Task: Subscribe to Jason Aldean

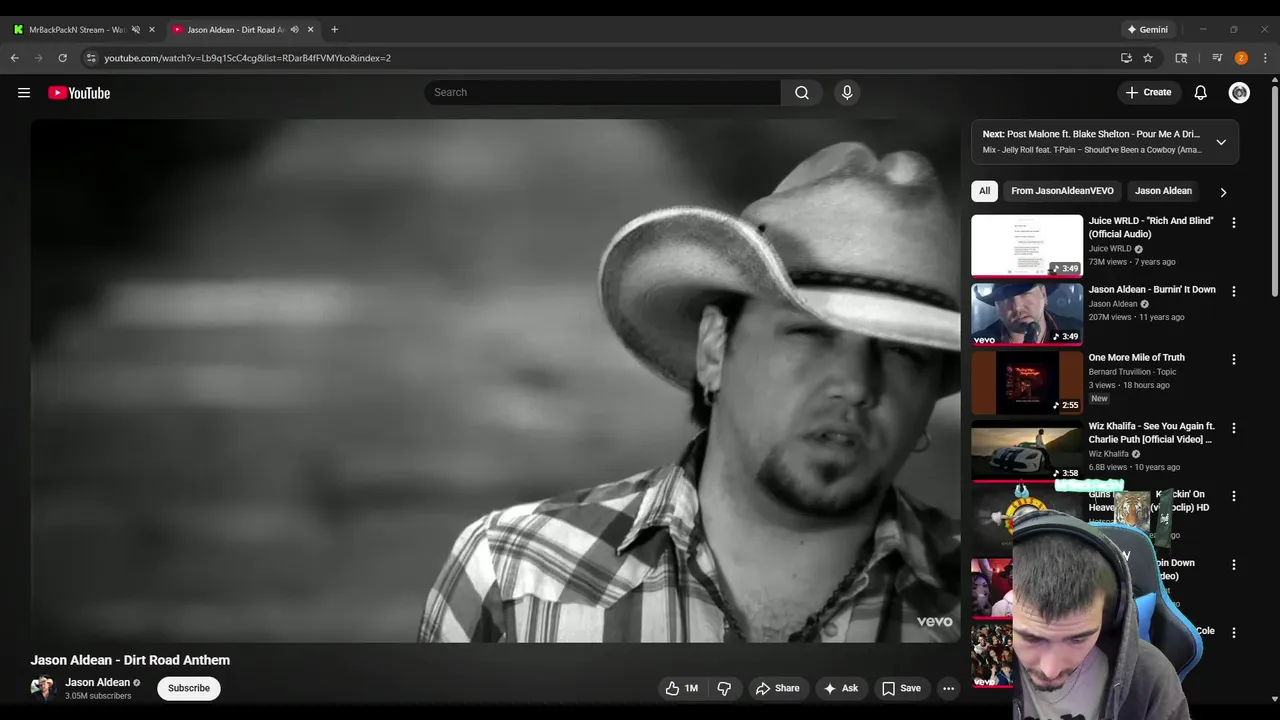Action: (x=189, y=688)
